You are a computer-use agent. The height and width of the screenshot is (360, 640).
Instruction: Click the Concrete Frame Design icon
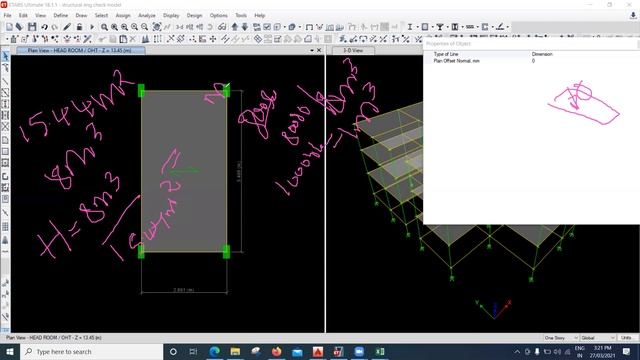(424, 27)
